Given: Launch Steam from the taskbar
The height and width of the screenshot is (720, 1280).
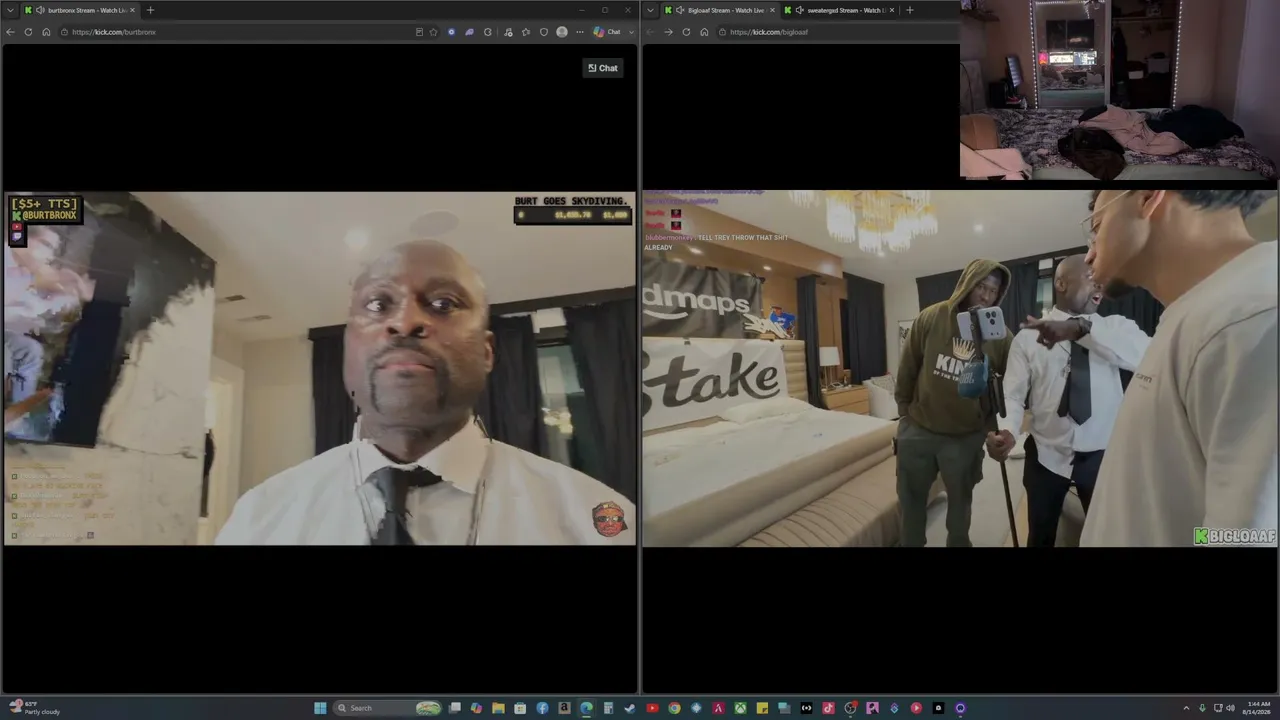Looking at the screenshot, I should click(630, 708).
